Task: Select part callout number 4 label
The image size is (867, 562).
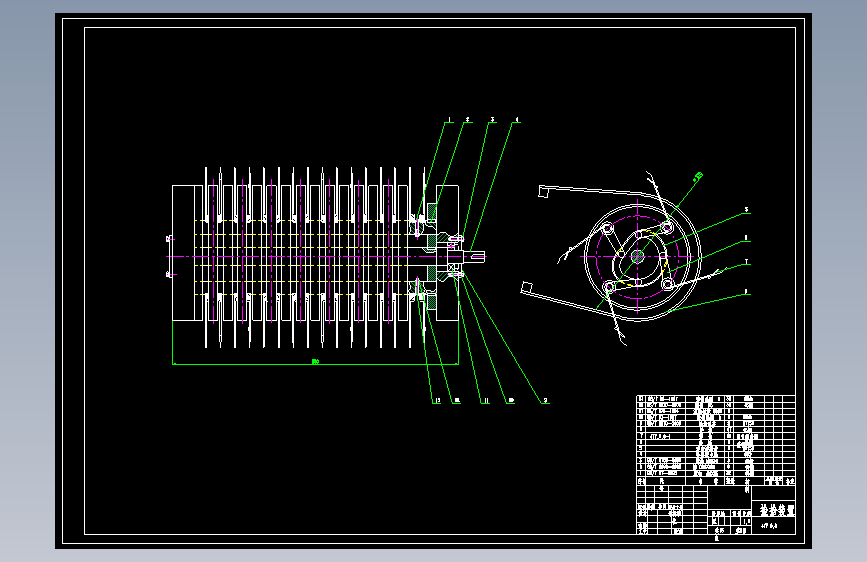Action: (517, 119)
